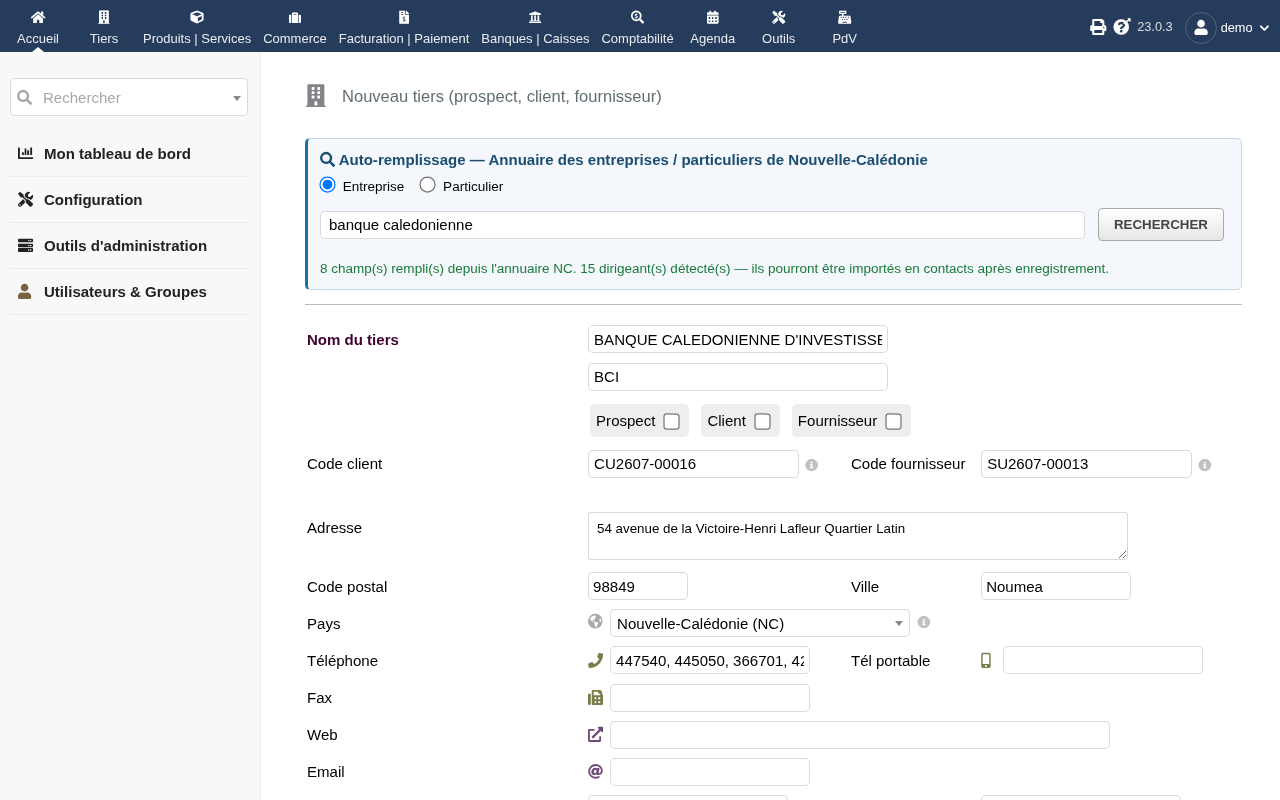Click the info icon beside Code client
The image size is (1280, 800).
pos(812,465)
